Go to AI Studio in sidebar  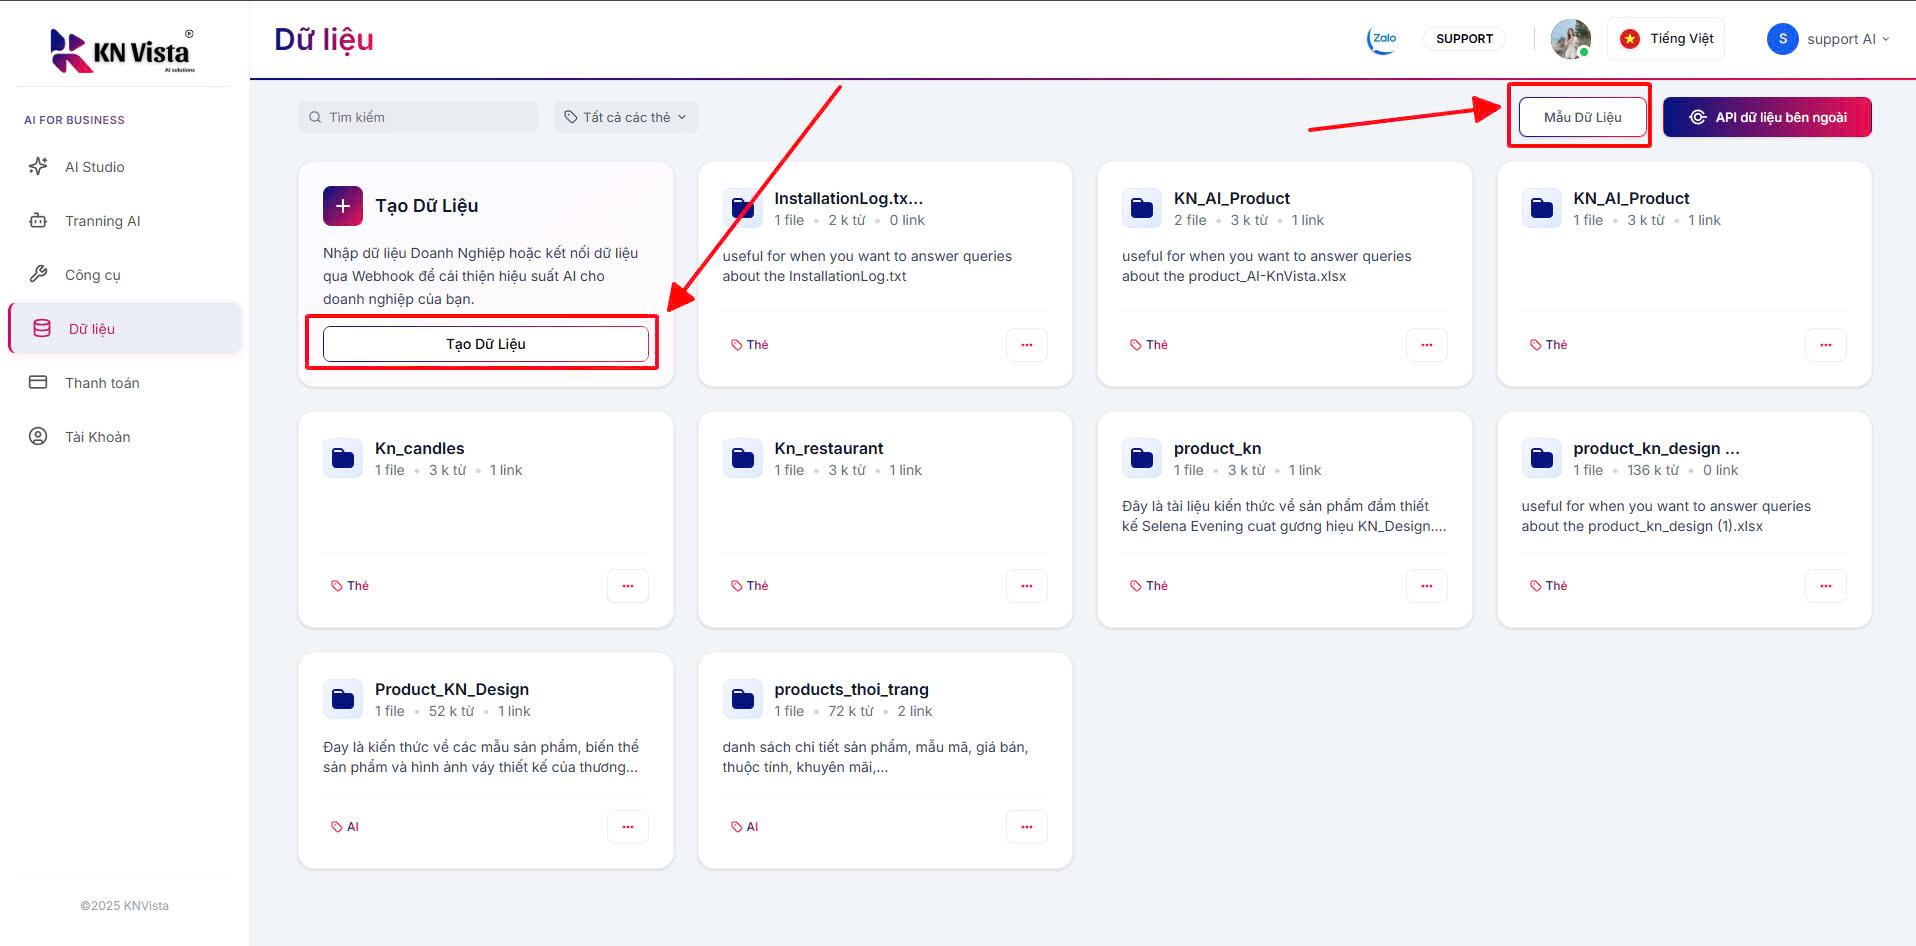pyautogui.click(x=95, y=167)
